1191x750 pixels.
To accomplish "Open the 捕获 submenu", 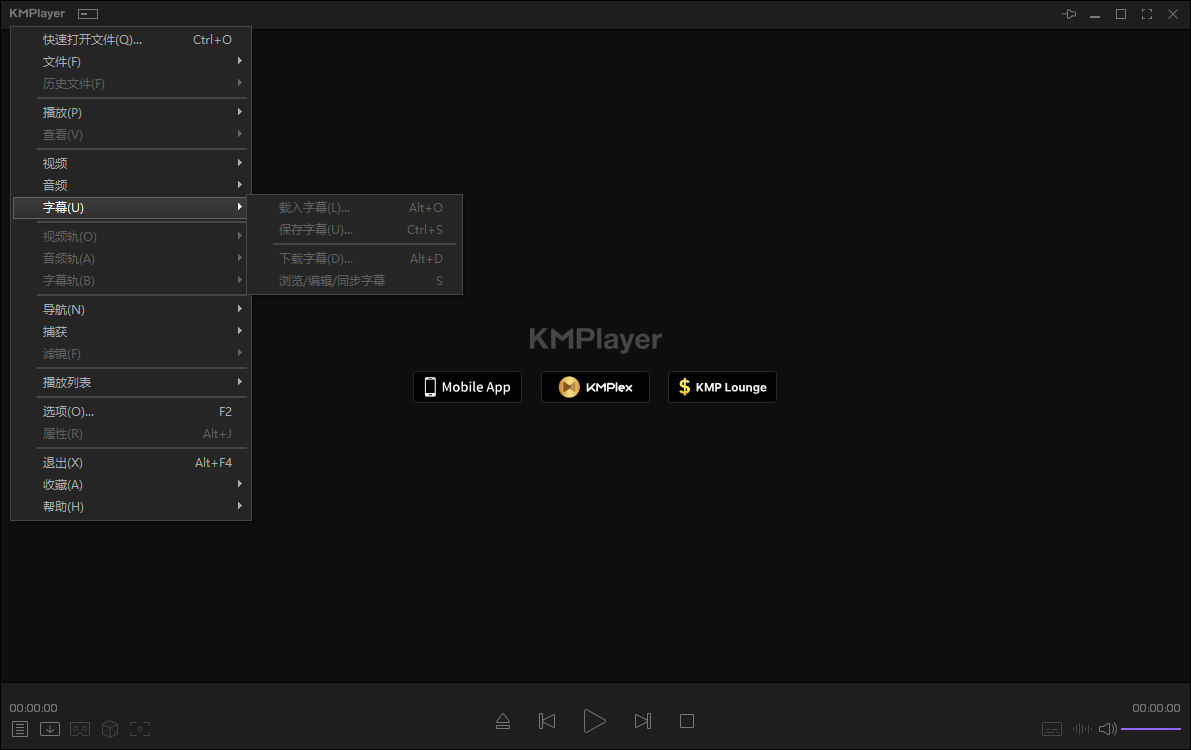I will coord(131,331).
